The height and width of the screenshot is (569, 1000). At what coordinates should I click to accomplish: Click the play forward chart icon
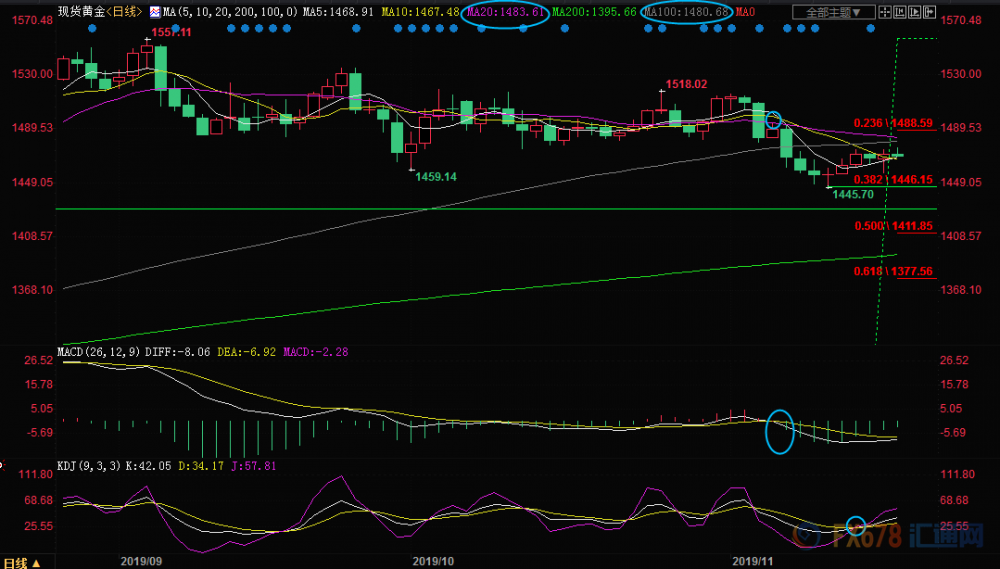point(915,11)
